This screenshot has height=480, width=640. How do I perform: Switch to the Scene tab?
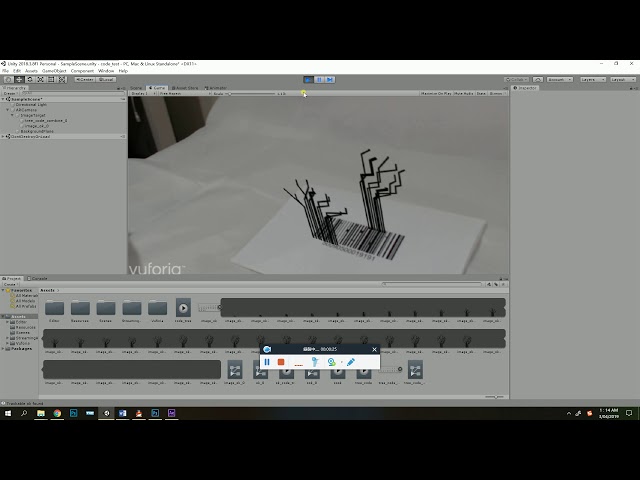136,88
